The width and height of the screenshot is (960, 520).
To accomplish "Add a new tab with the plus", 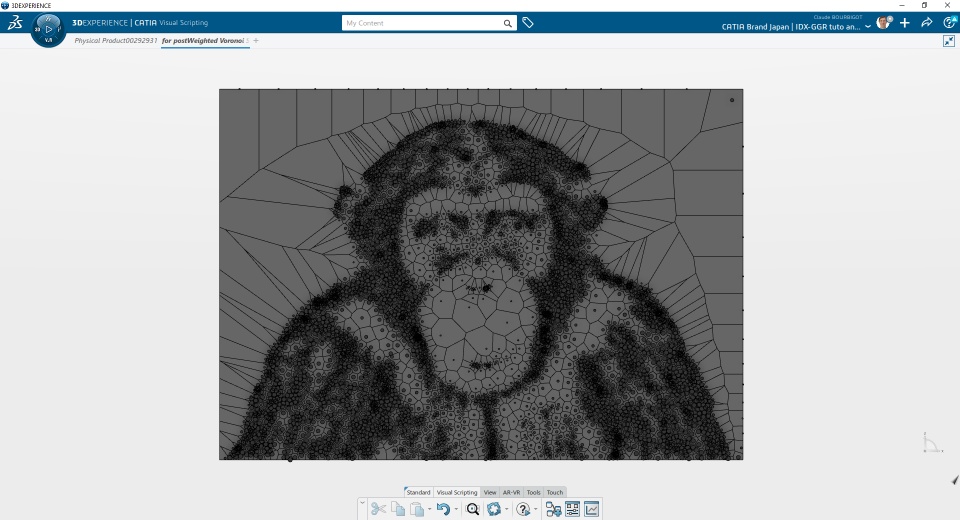I will coord(256,40).
